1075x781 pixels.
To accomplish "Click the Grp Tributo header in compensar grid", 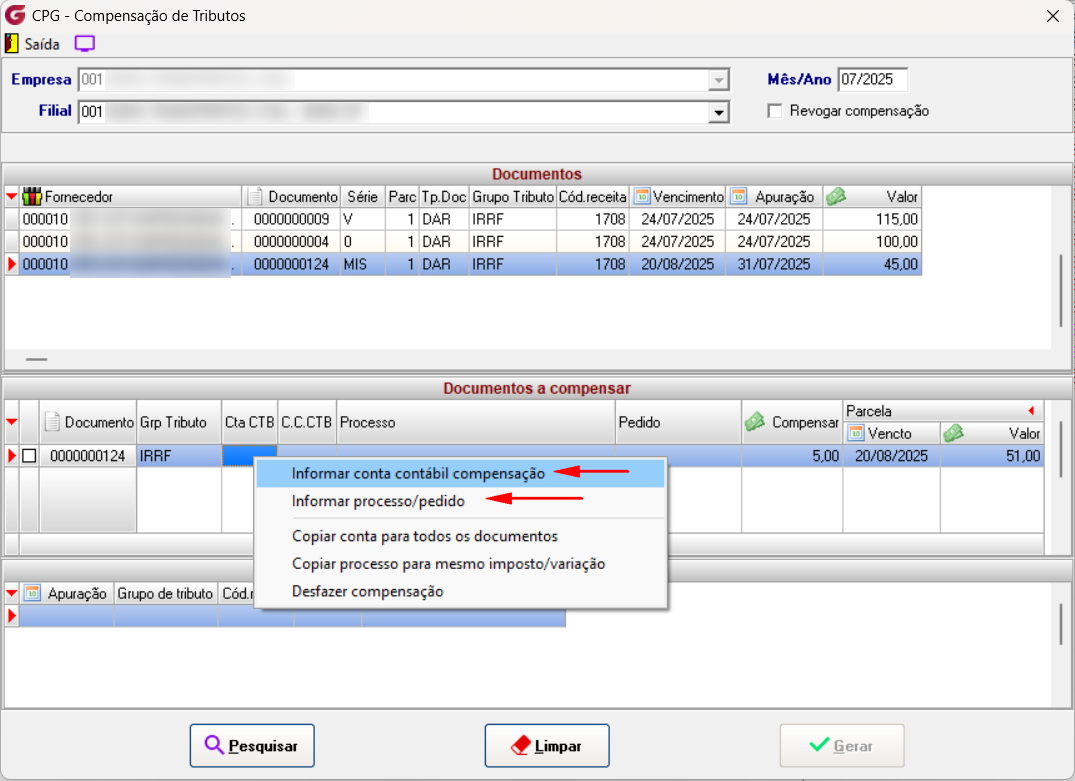I will coord(178,422).
